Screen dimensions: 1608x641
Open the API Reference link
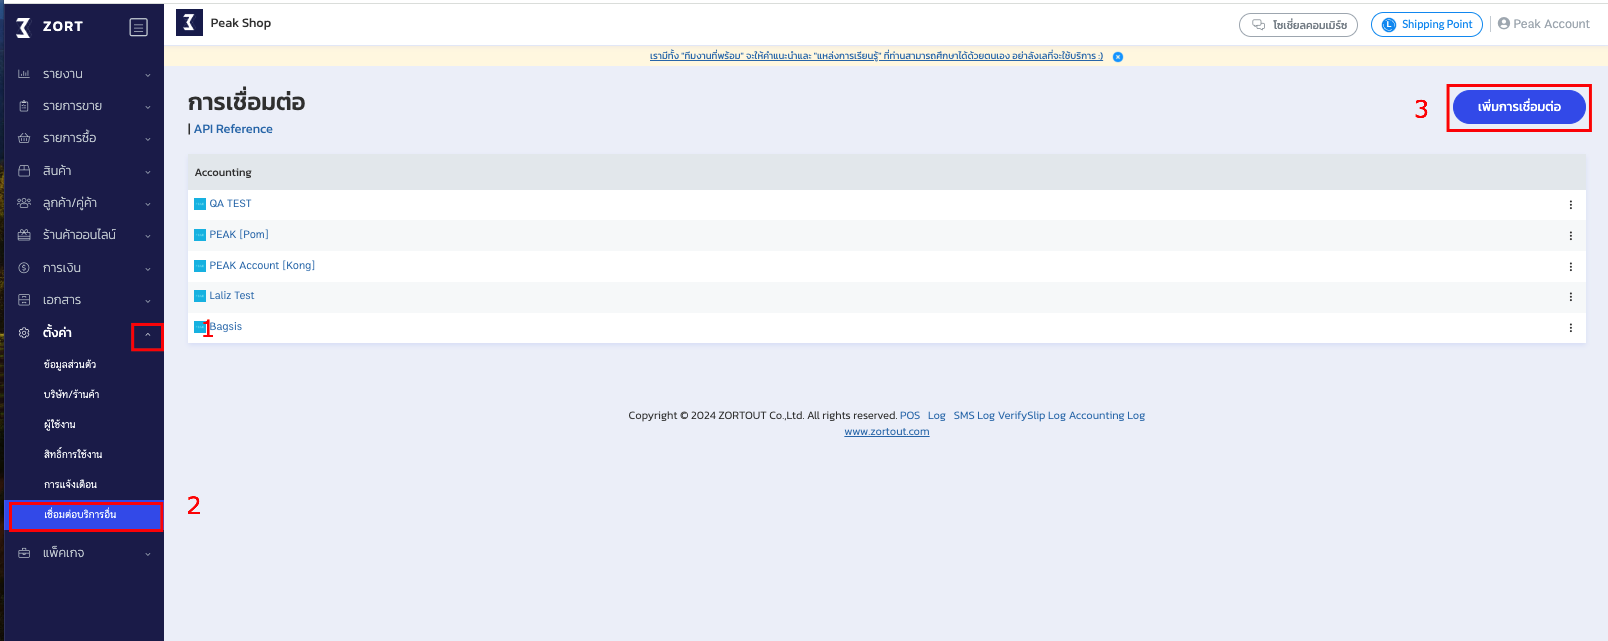point(233,129)
